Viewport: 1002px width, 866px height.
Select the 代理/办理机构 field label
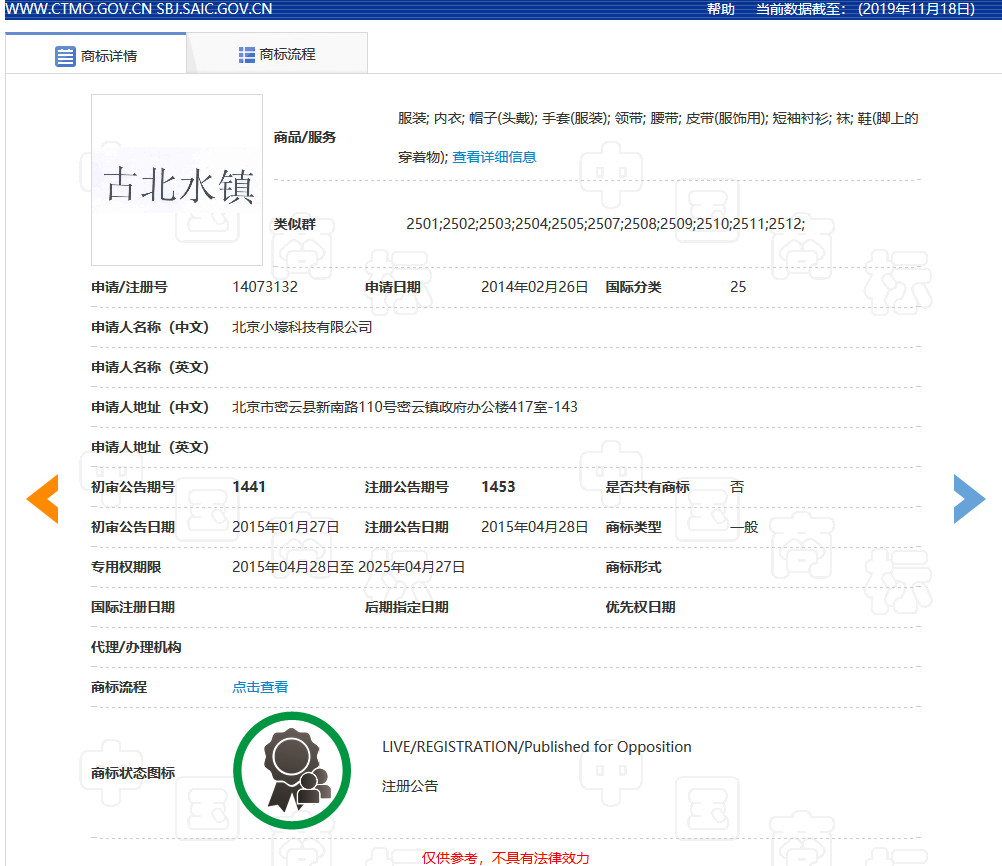point(136,647)
